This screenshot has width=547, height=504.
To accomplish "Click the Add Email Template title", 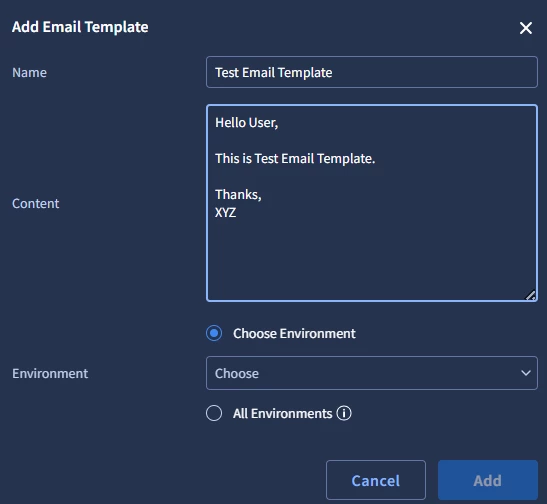I will [80, 27].
